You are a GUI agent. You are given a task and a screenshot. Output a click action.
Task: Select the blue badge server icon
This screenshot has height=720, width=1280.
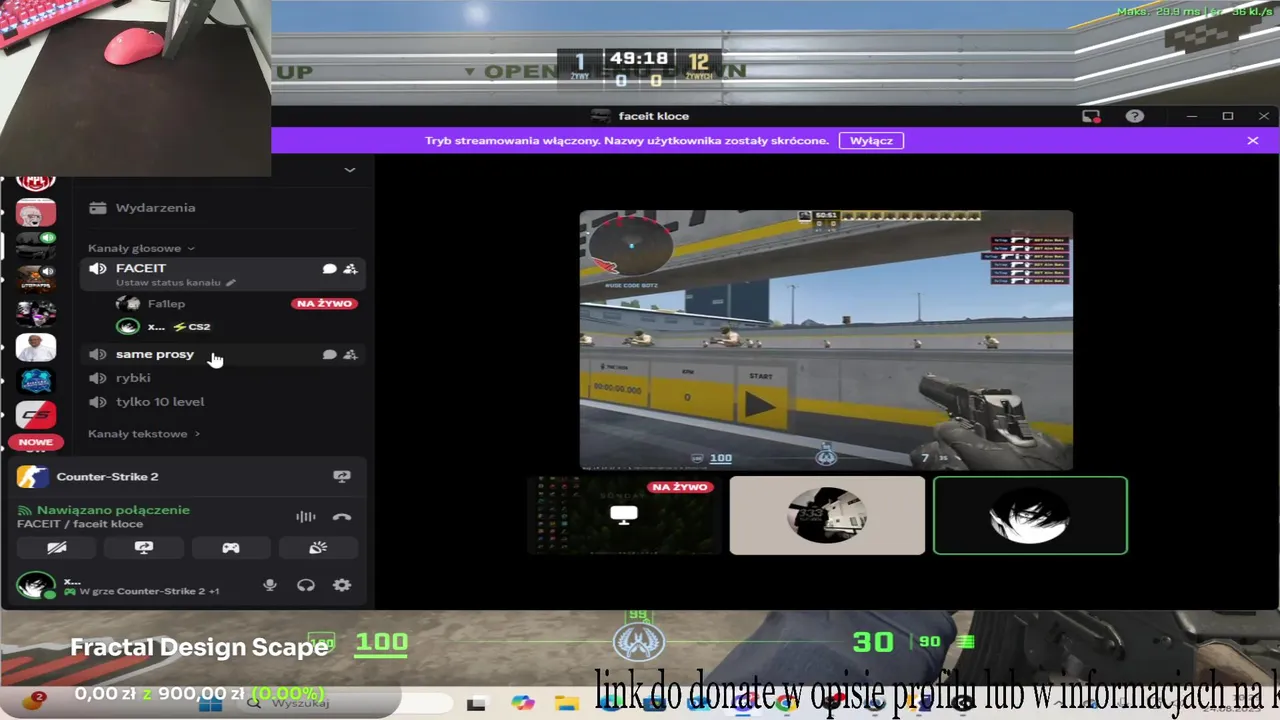[36, 381]
